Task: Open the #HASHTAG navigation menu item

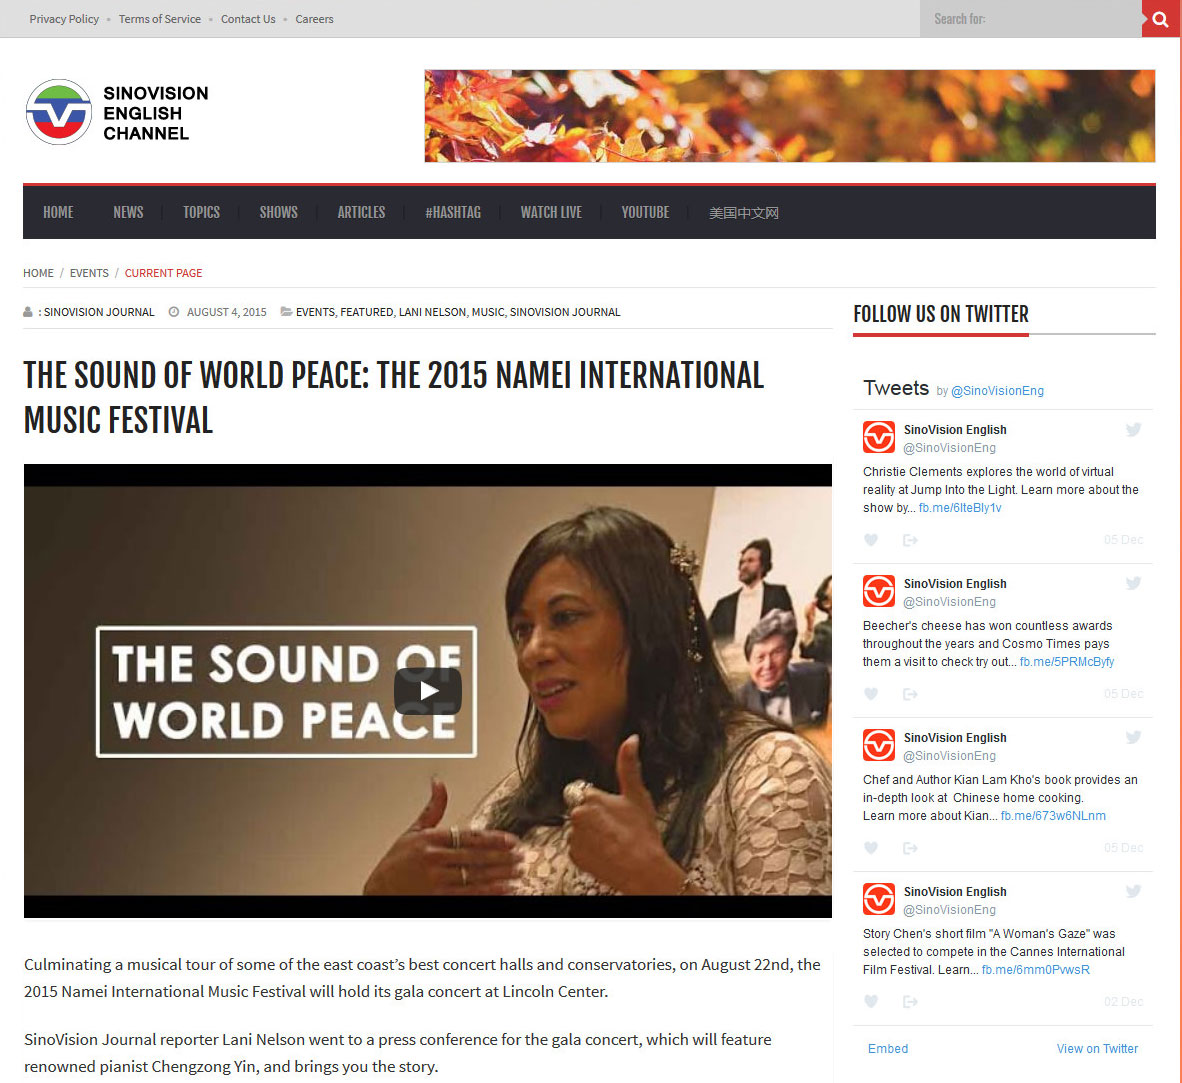Action: pos(452,213)
